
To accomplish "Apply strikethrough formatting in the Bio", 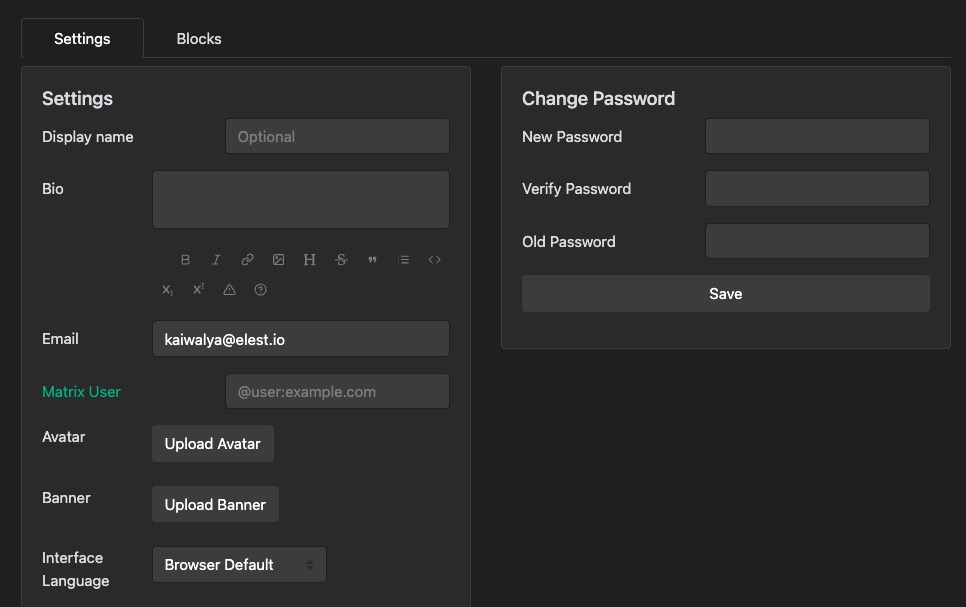I will [x=341, y=259].
